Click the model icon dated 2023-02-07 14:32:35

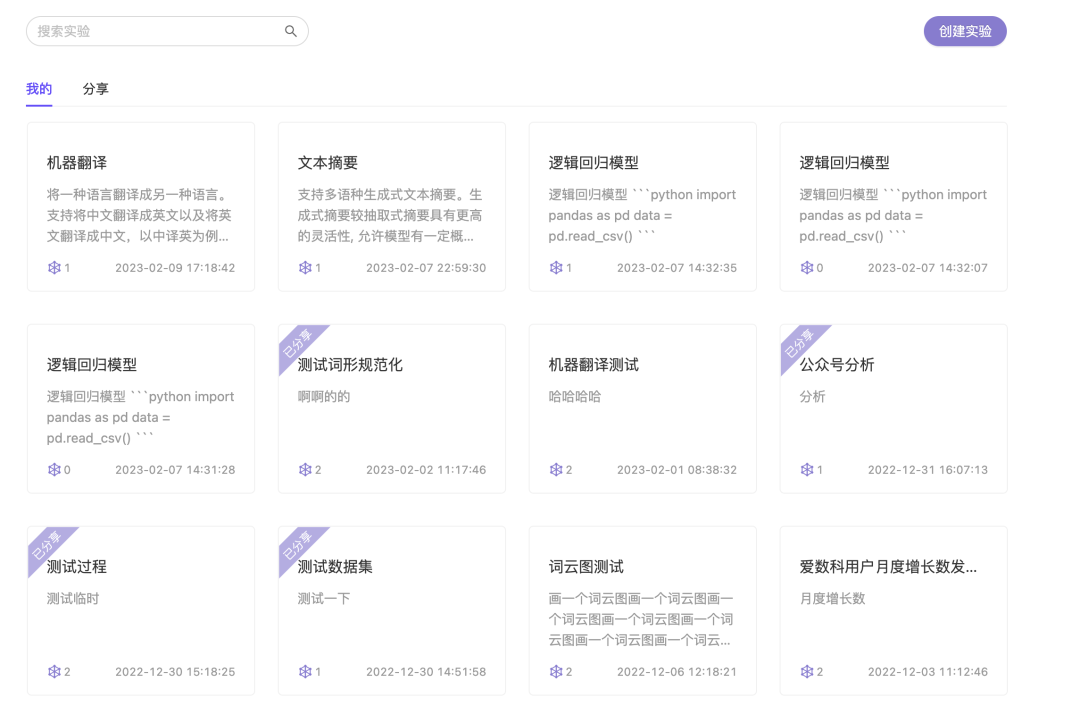tap(556, 267)
